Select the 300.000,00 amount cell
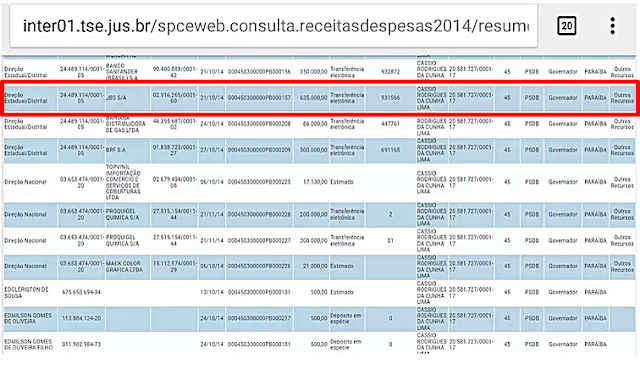Screen dimensions: 640x369 [311, 241]
